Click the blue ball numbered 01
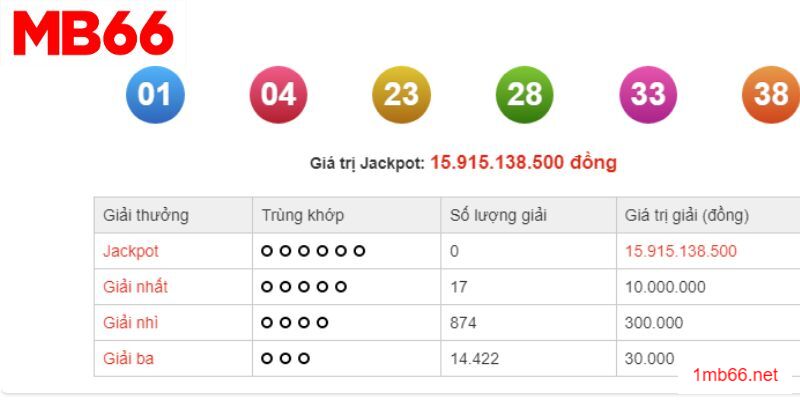This screenshot has height=400, width=800. (x=155, y=95)
